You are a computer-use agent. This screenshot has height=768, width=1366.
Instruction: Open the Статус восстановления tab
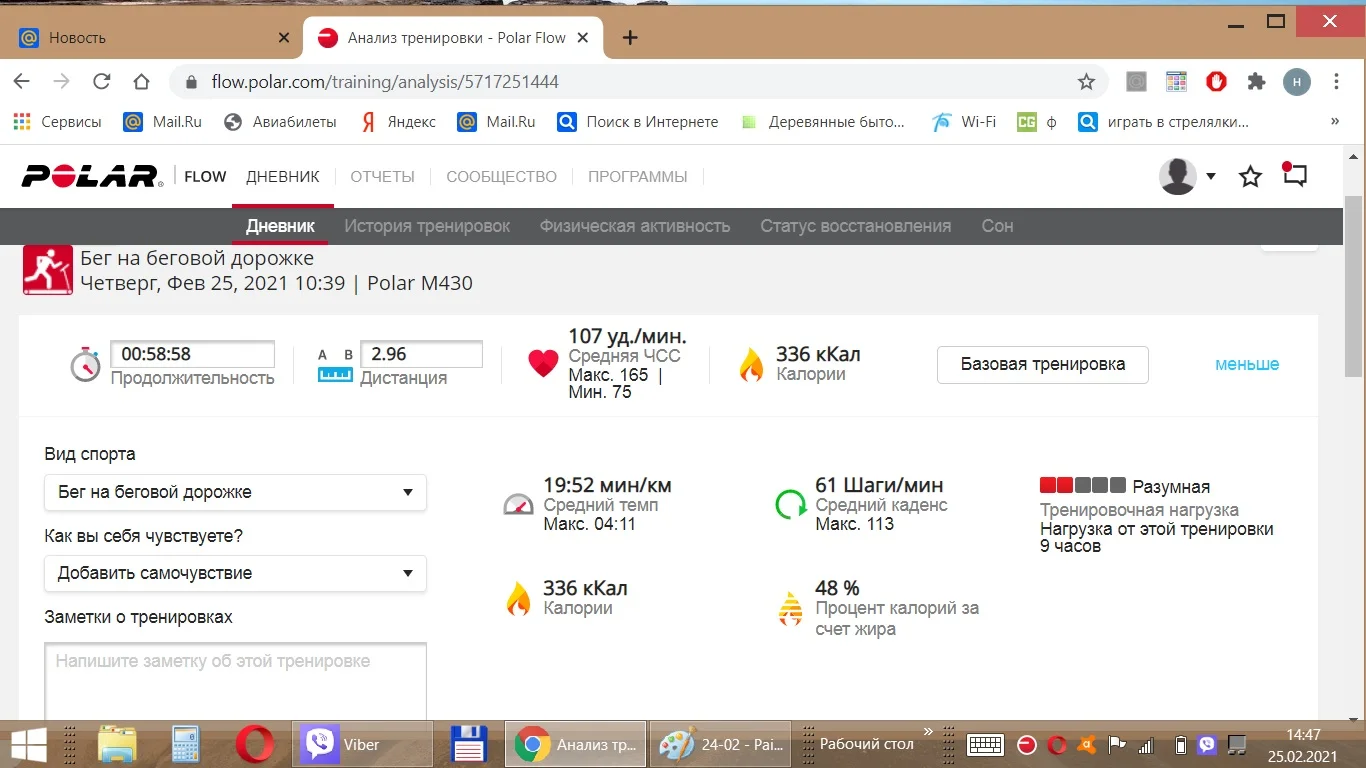coord(856,226)
